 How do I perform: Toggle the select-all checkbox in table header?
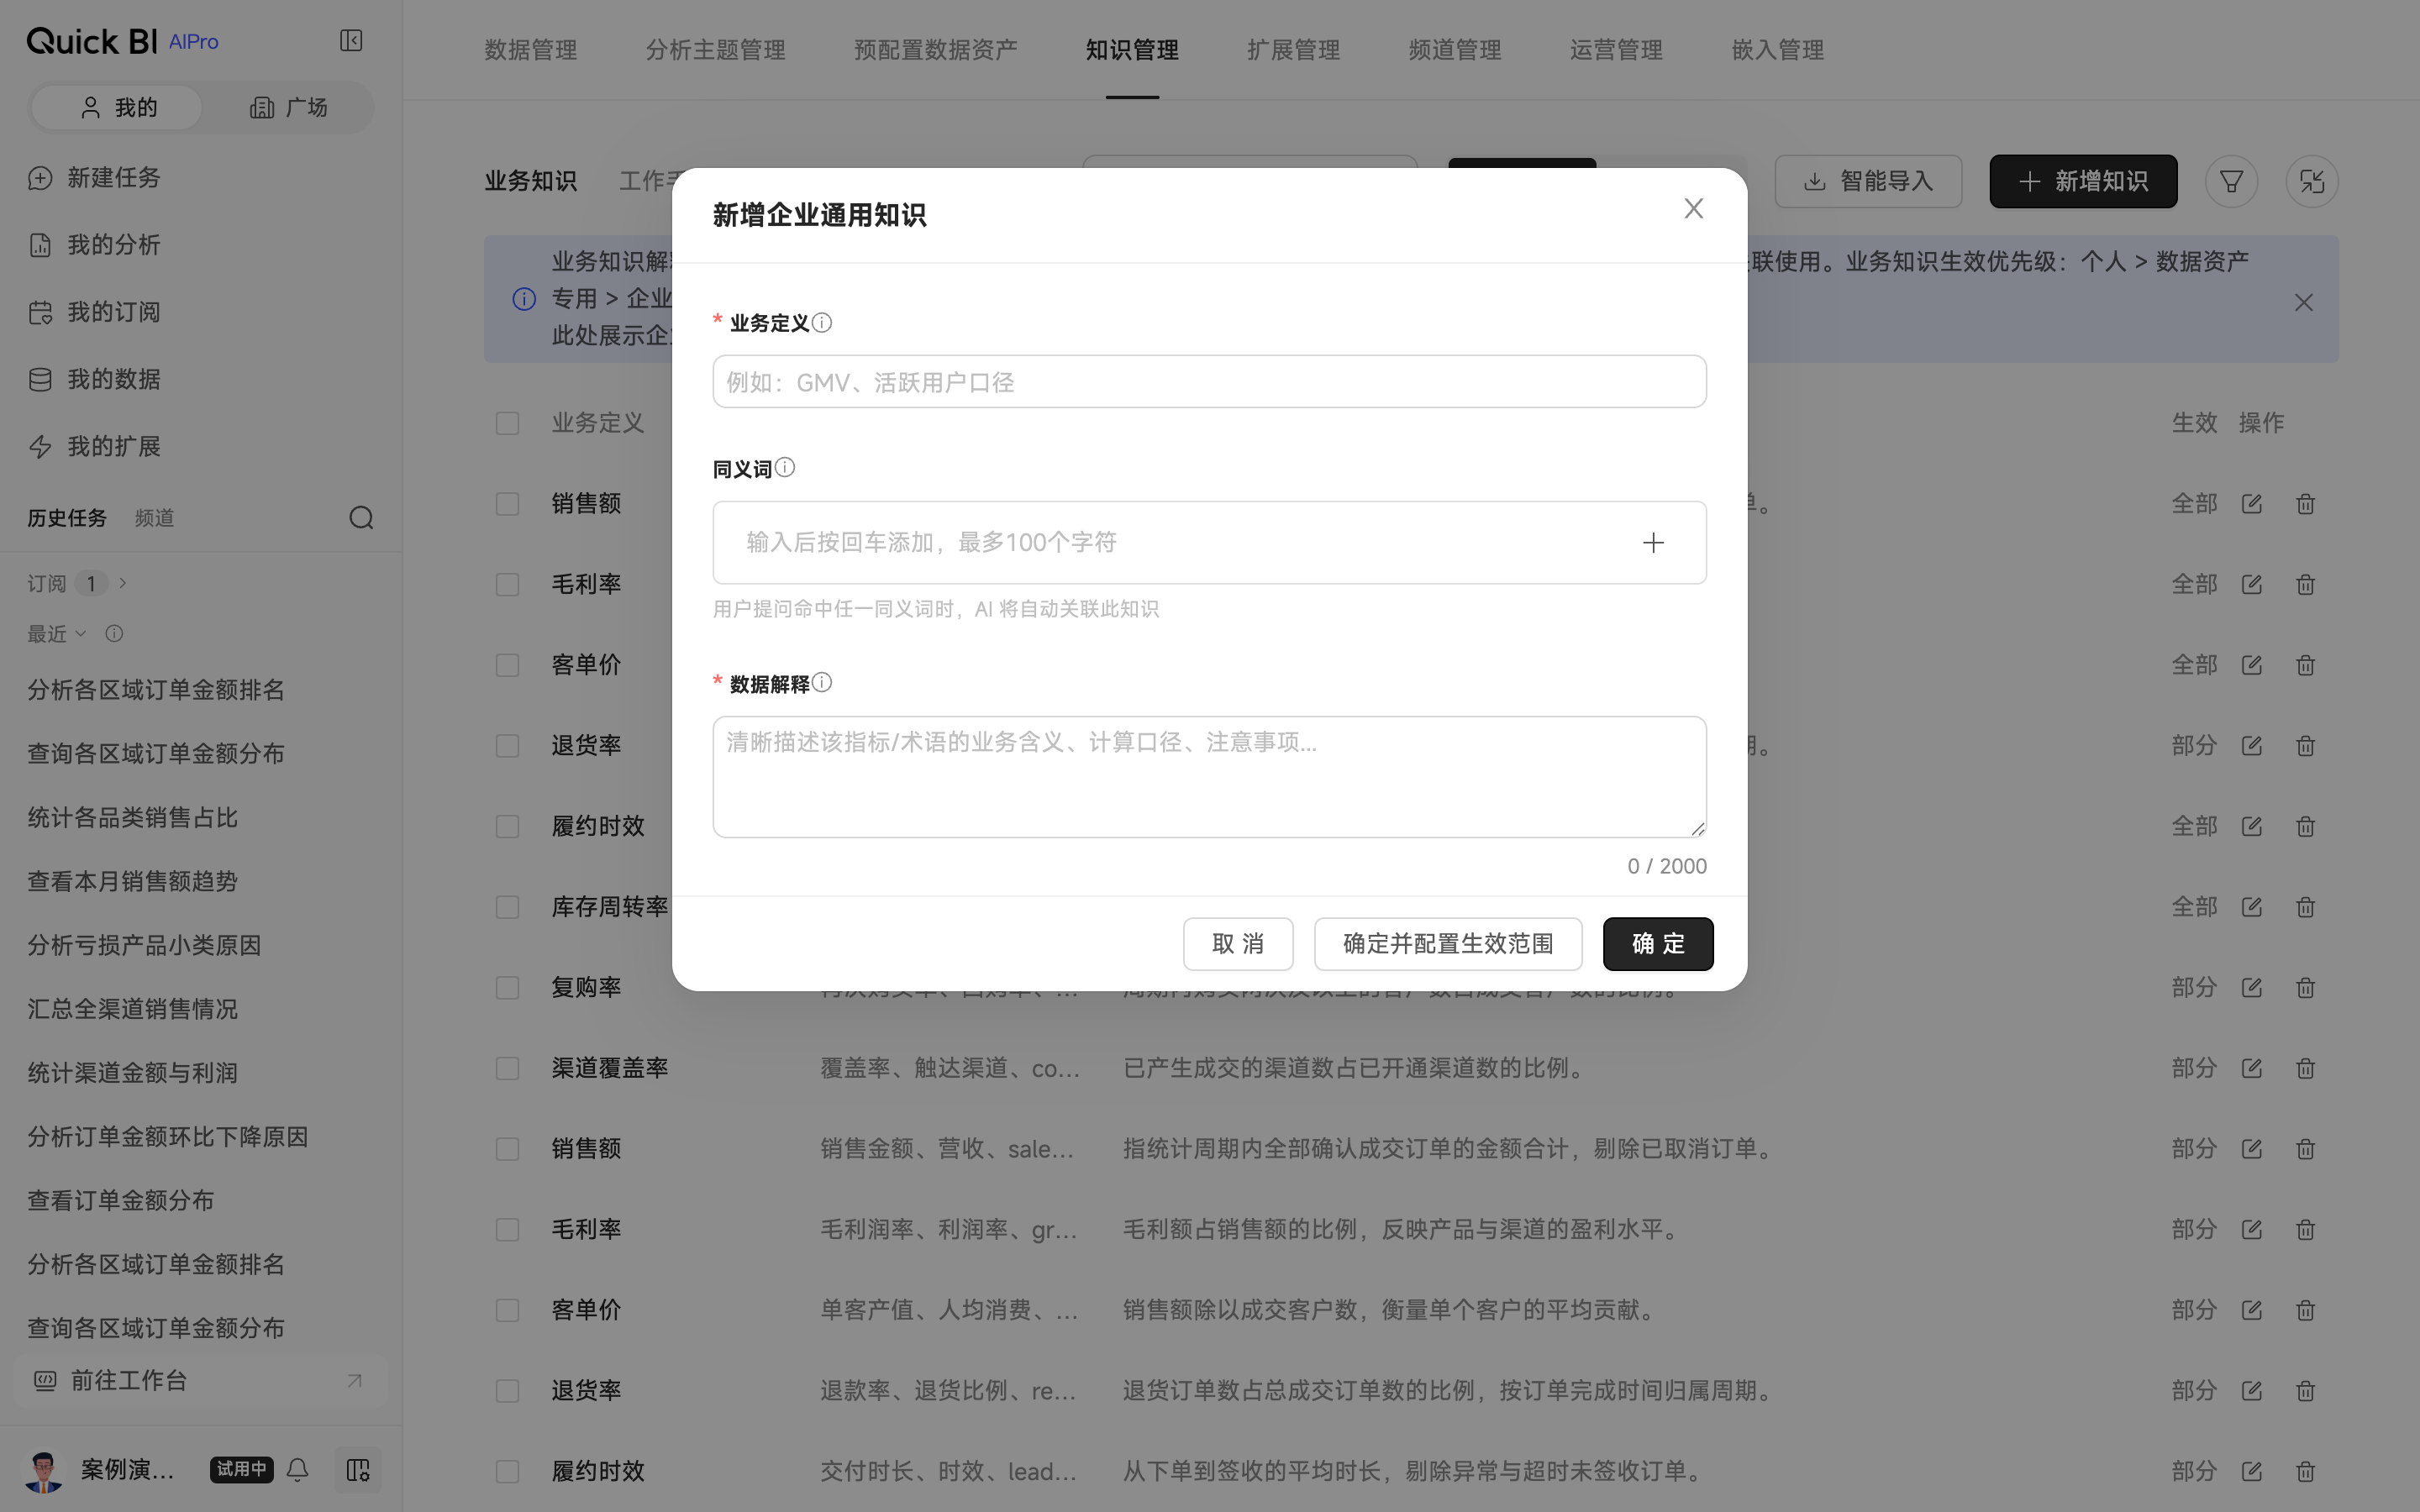[508, 423]
